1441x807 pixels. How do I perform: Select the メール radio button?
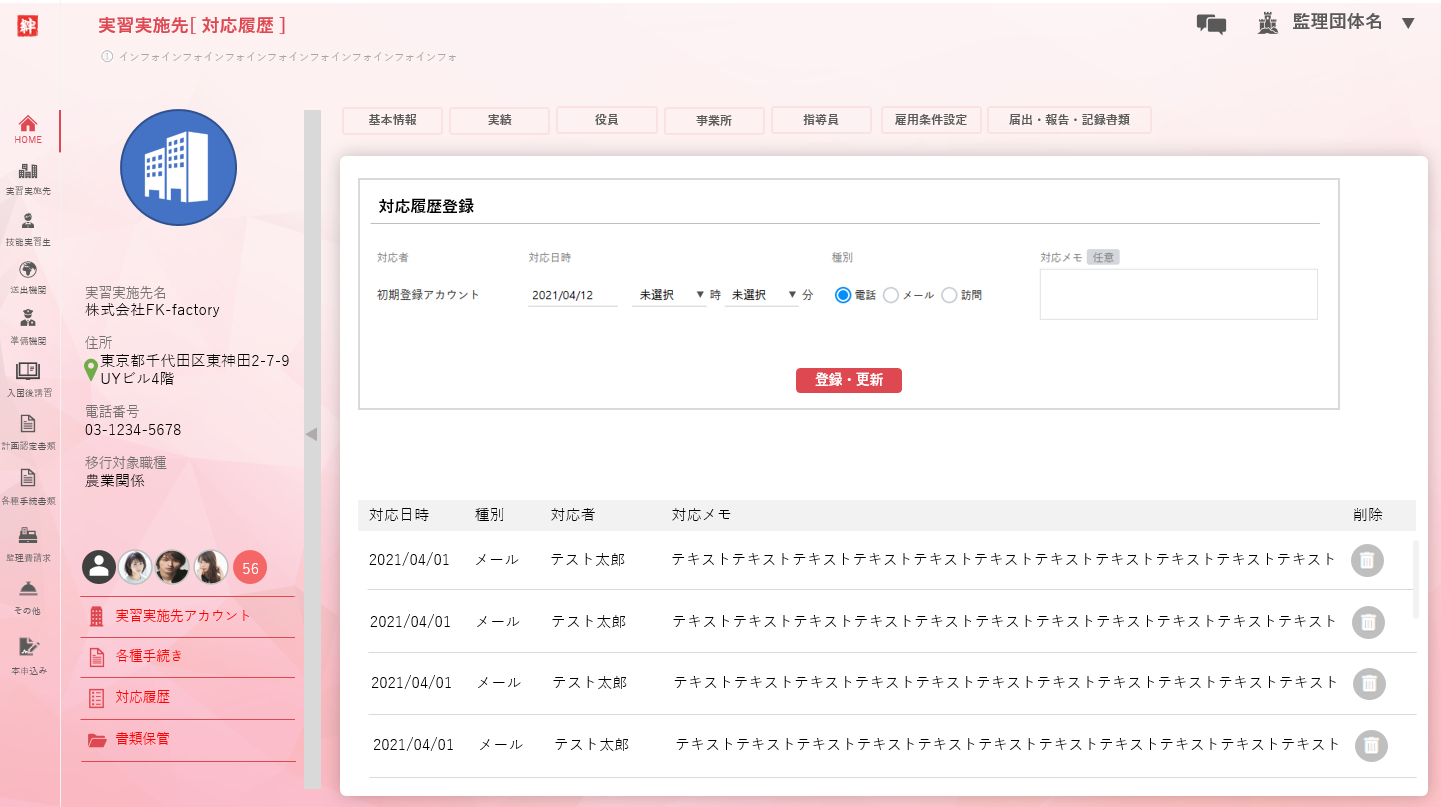[x=891, y=295]
